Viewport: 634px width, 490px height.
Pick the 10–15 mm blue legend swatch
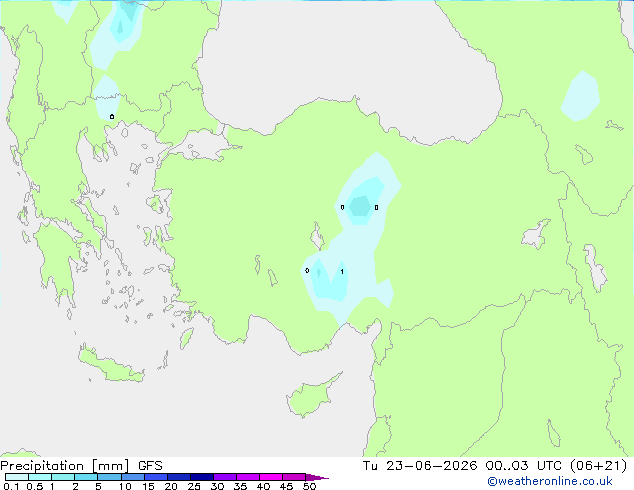click(133, 477)
